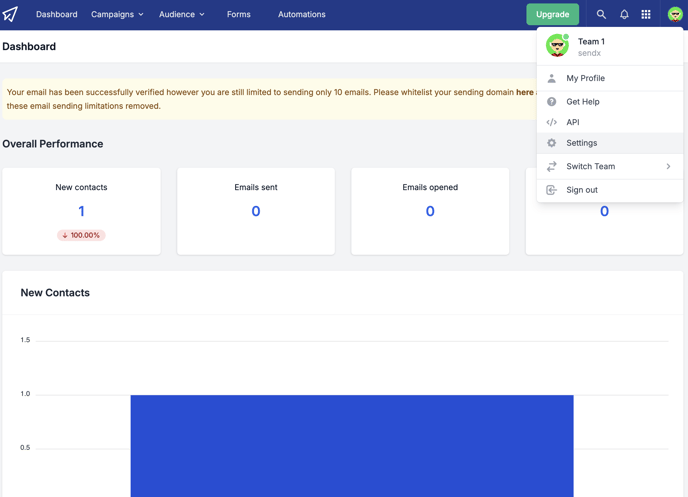Click the Settings gear icon

(x=552, y=143)
